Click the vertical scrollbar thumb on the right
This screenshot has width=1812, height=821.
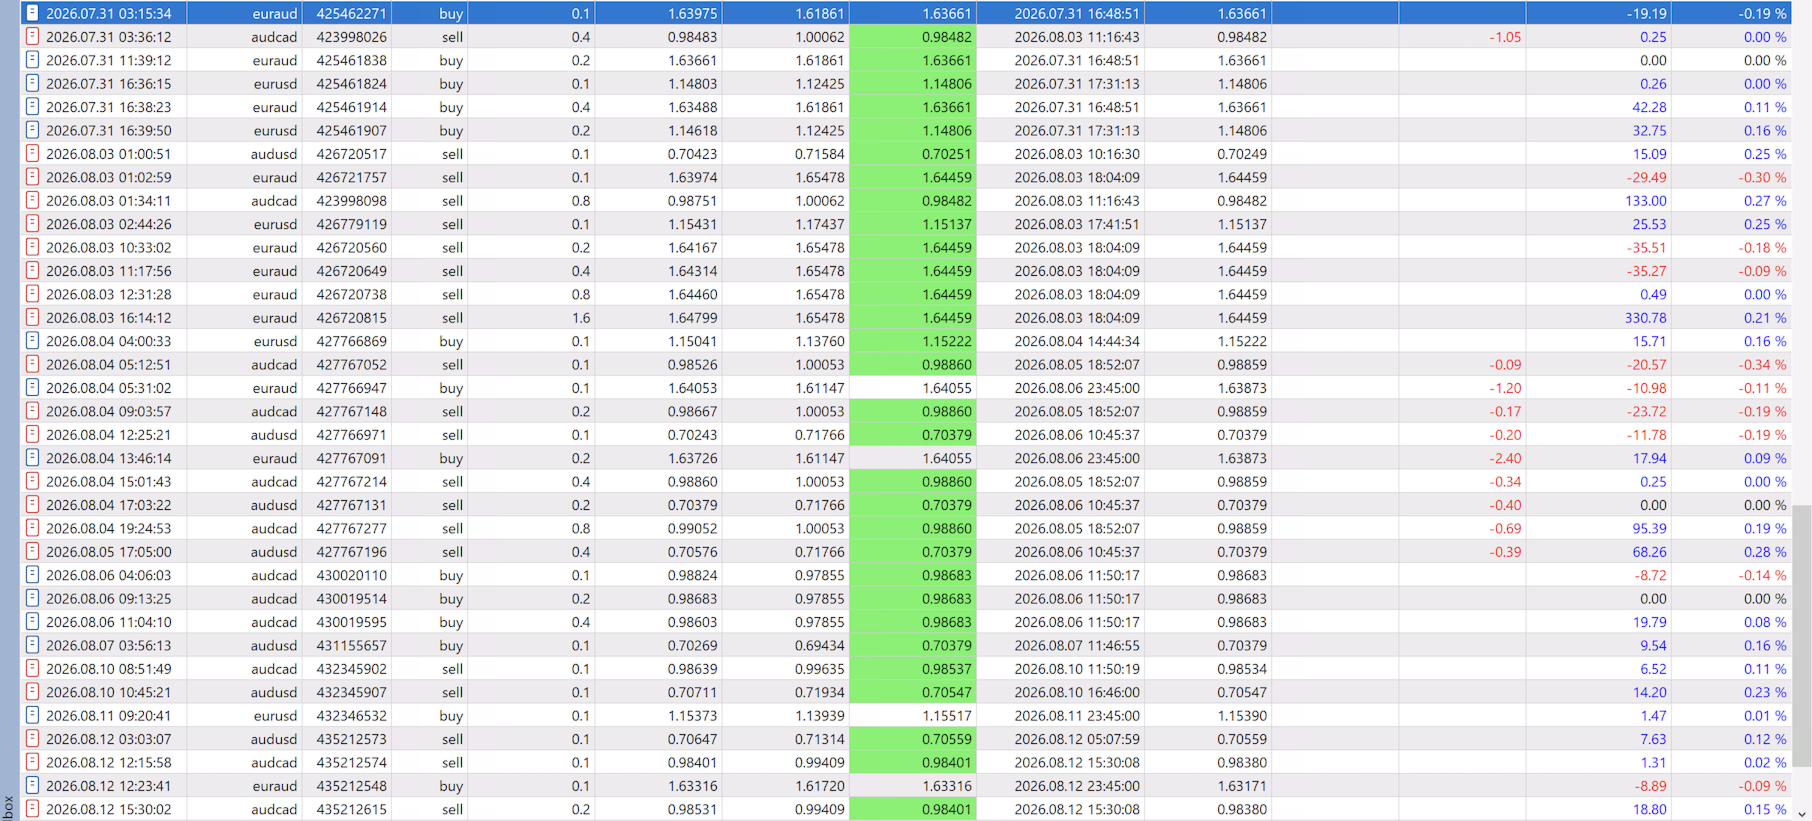click(1802, 635)
